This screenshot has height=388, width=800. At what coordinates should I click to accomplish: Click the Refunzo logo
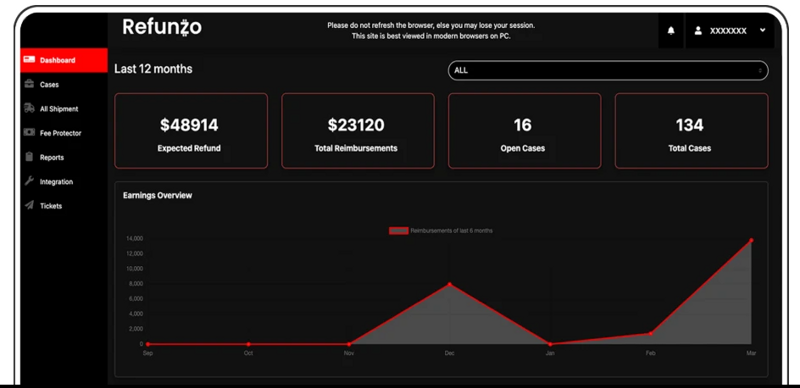(x=162, y=27)
